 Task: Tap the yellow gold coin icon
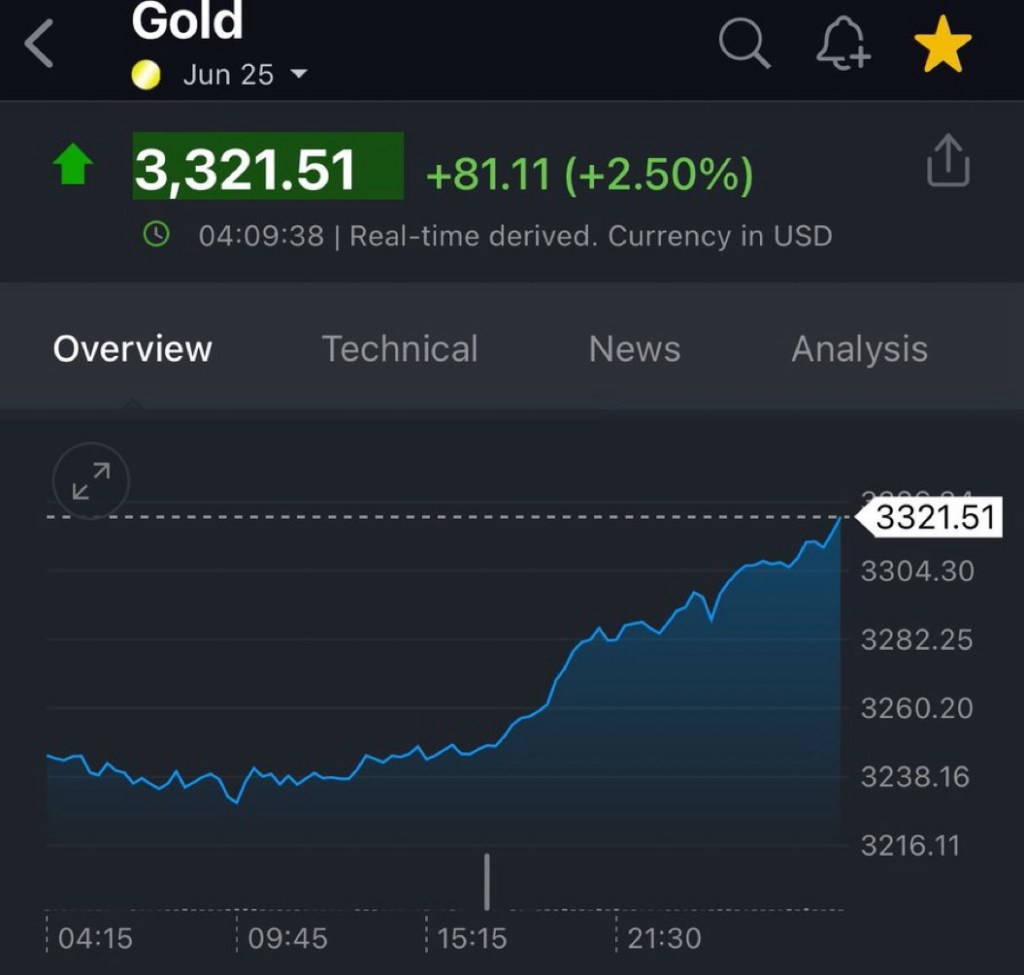coord(147,75)
